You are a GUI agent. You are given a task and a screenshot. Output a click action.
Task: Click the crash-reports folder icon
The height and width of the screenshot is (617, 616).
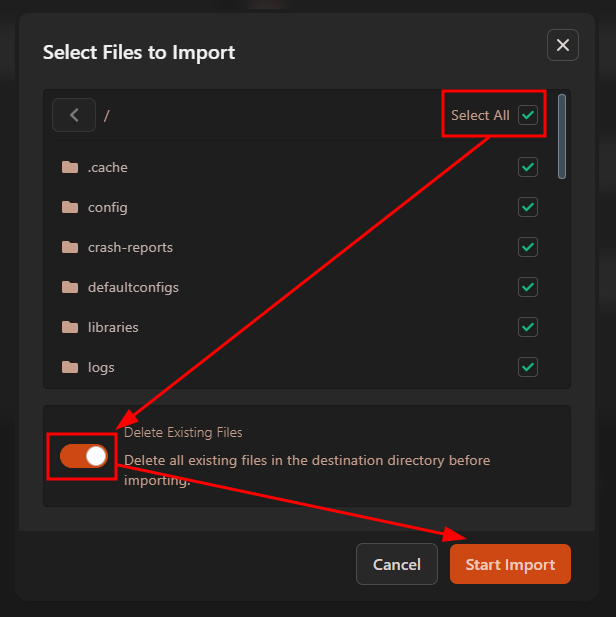[70, 247]
